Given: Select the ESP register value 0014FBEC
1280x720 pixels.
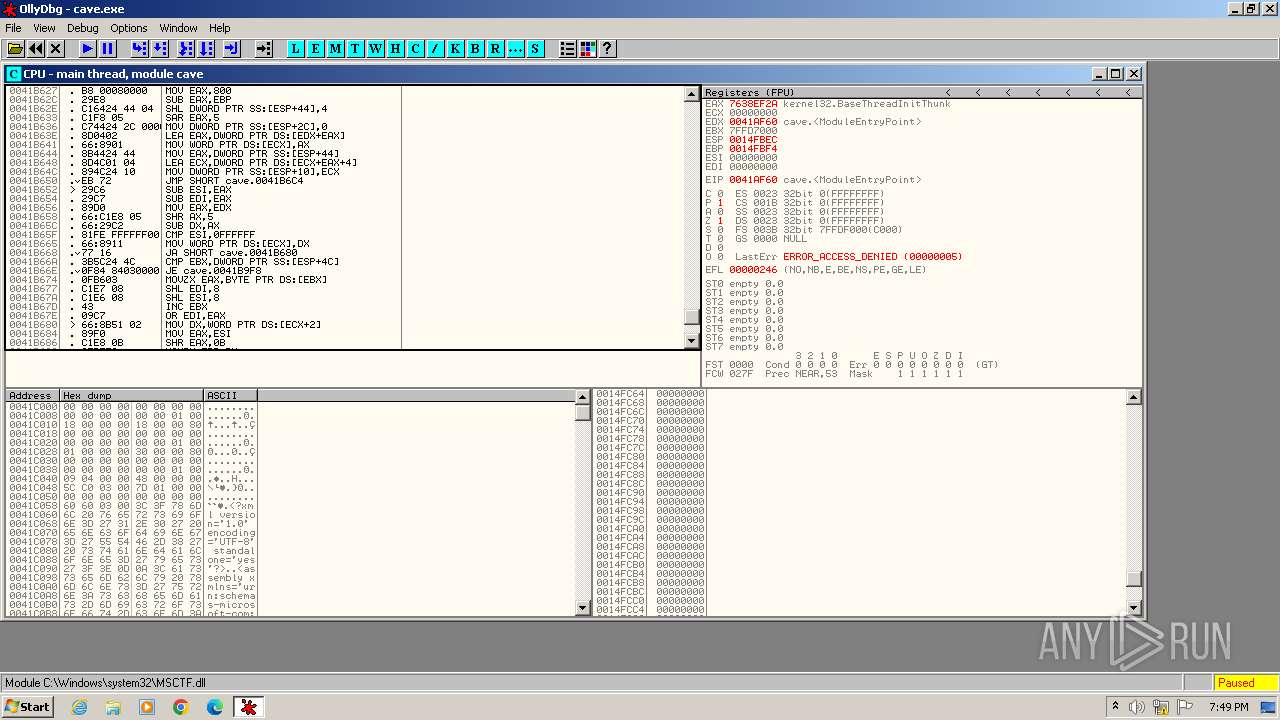Looking at the screenshot, I should tap(753, 140).
